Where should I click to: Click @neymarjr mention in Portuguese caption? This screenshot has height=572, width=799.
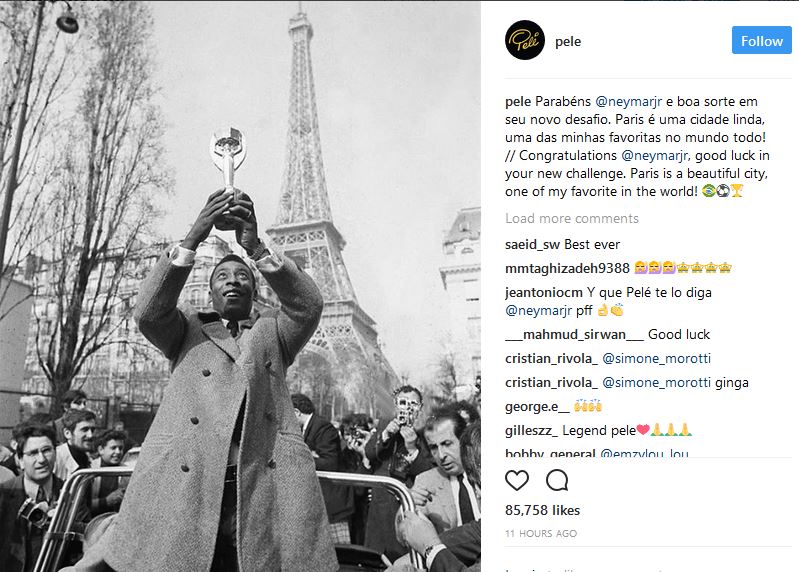[x=628, y=102]
